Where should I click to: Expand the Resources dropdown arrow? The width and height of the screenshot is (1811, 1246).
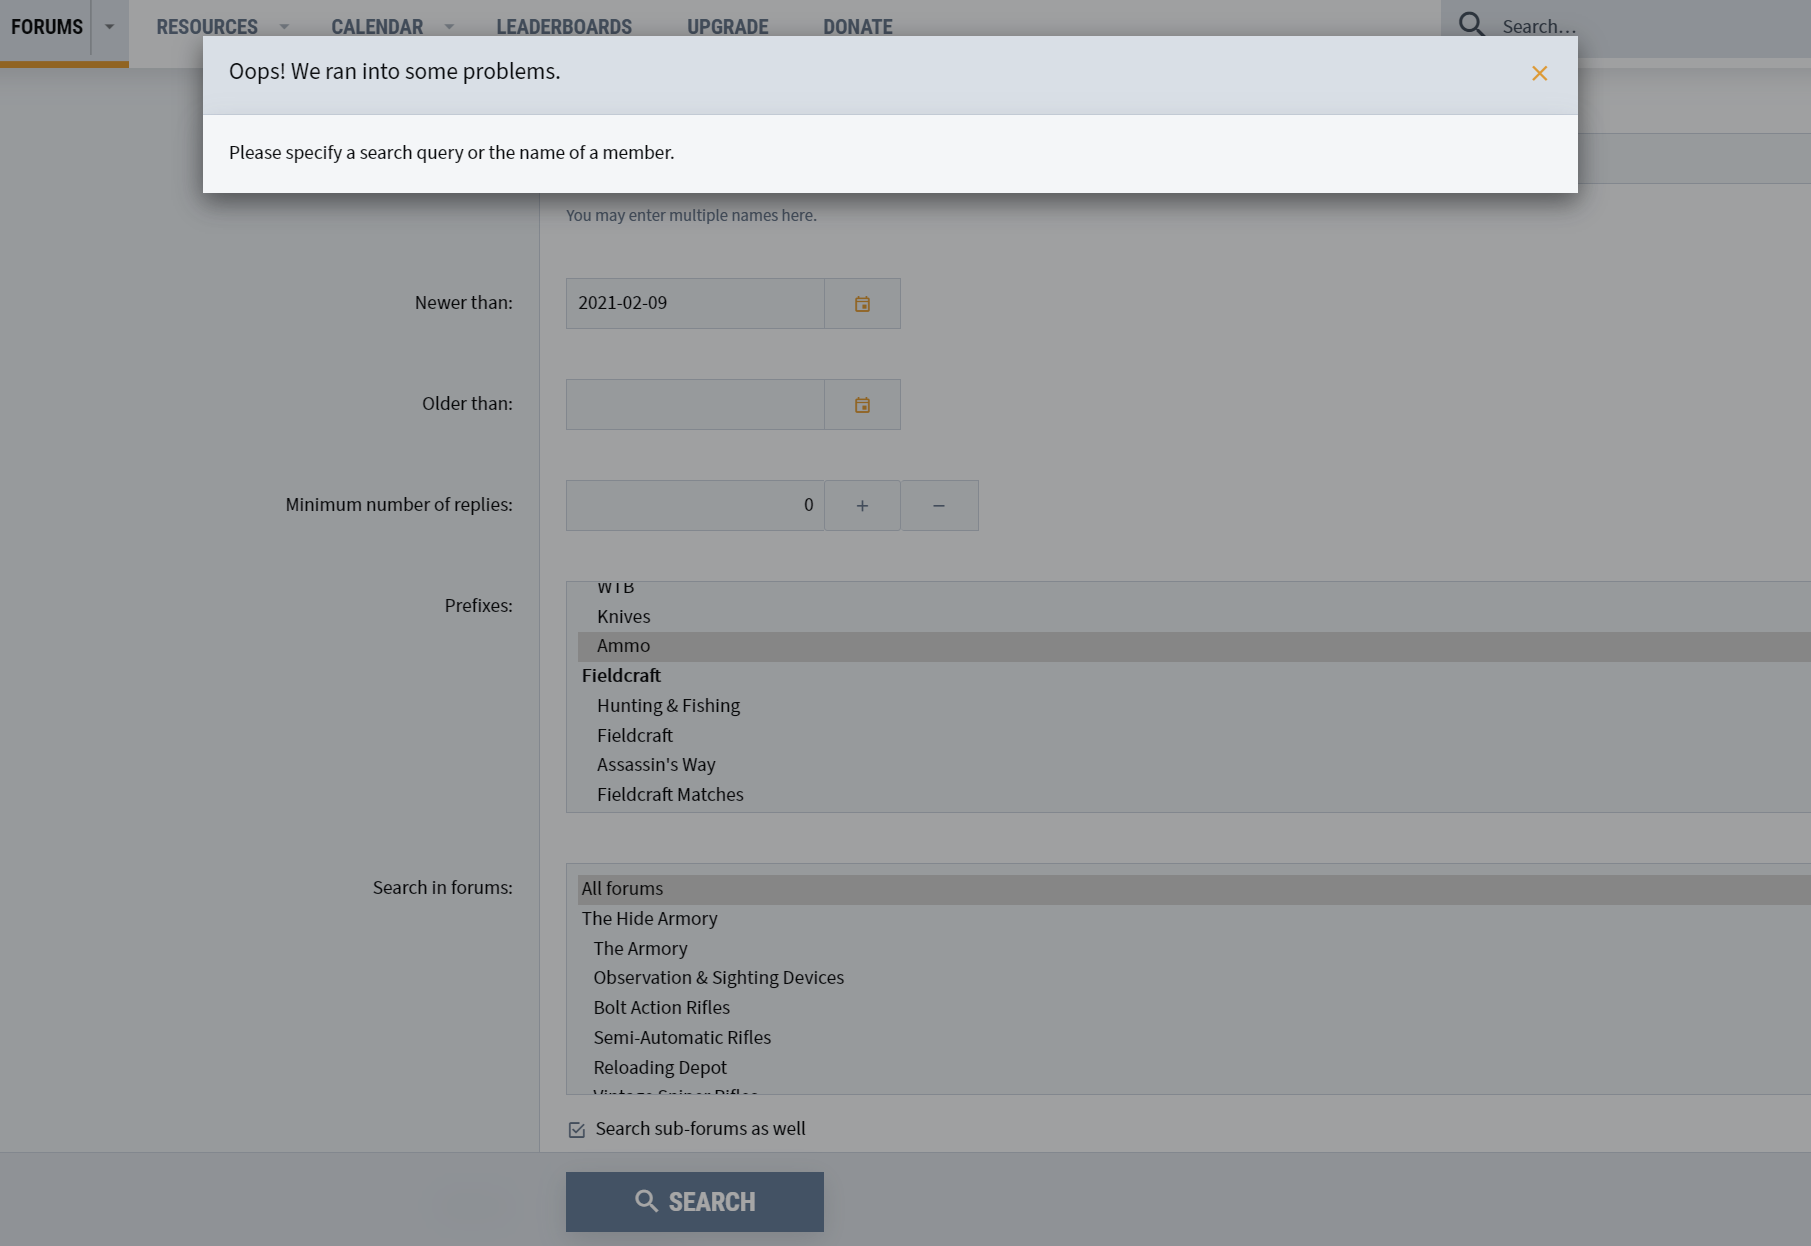coord(284,27)
